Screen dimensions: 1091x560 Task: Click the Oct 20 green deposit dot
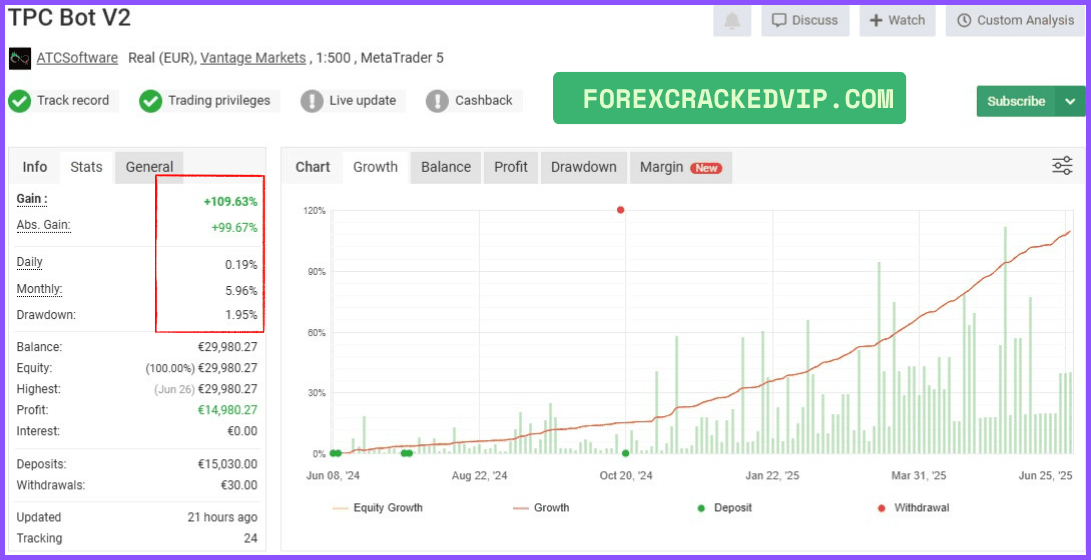[626, 454]
